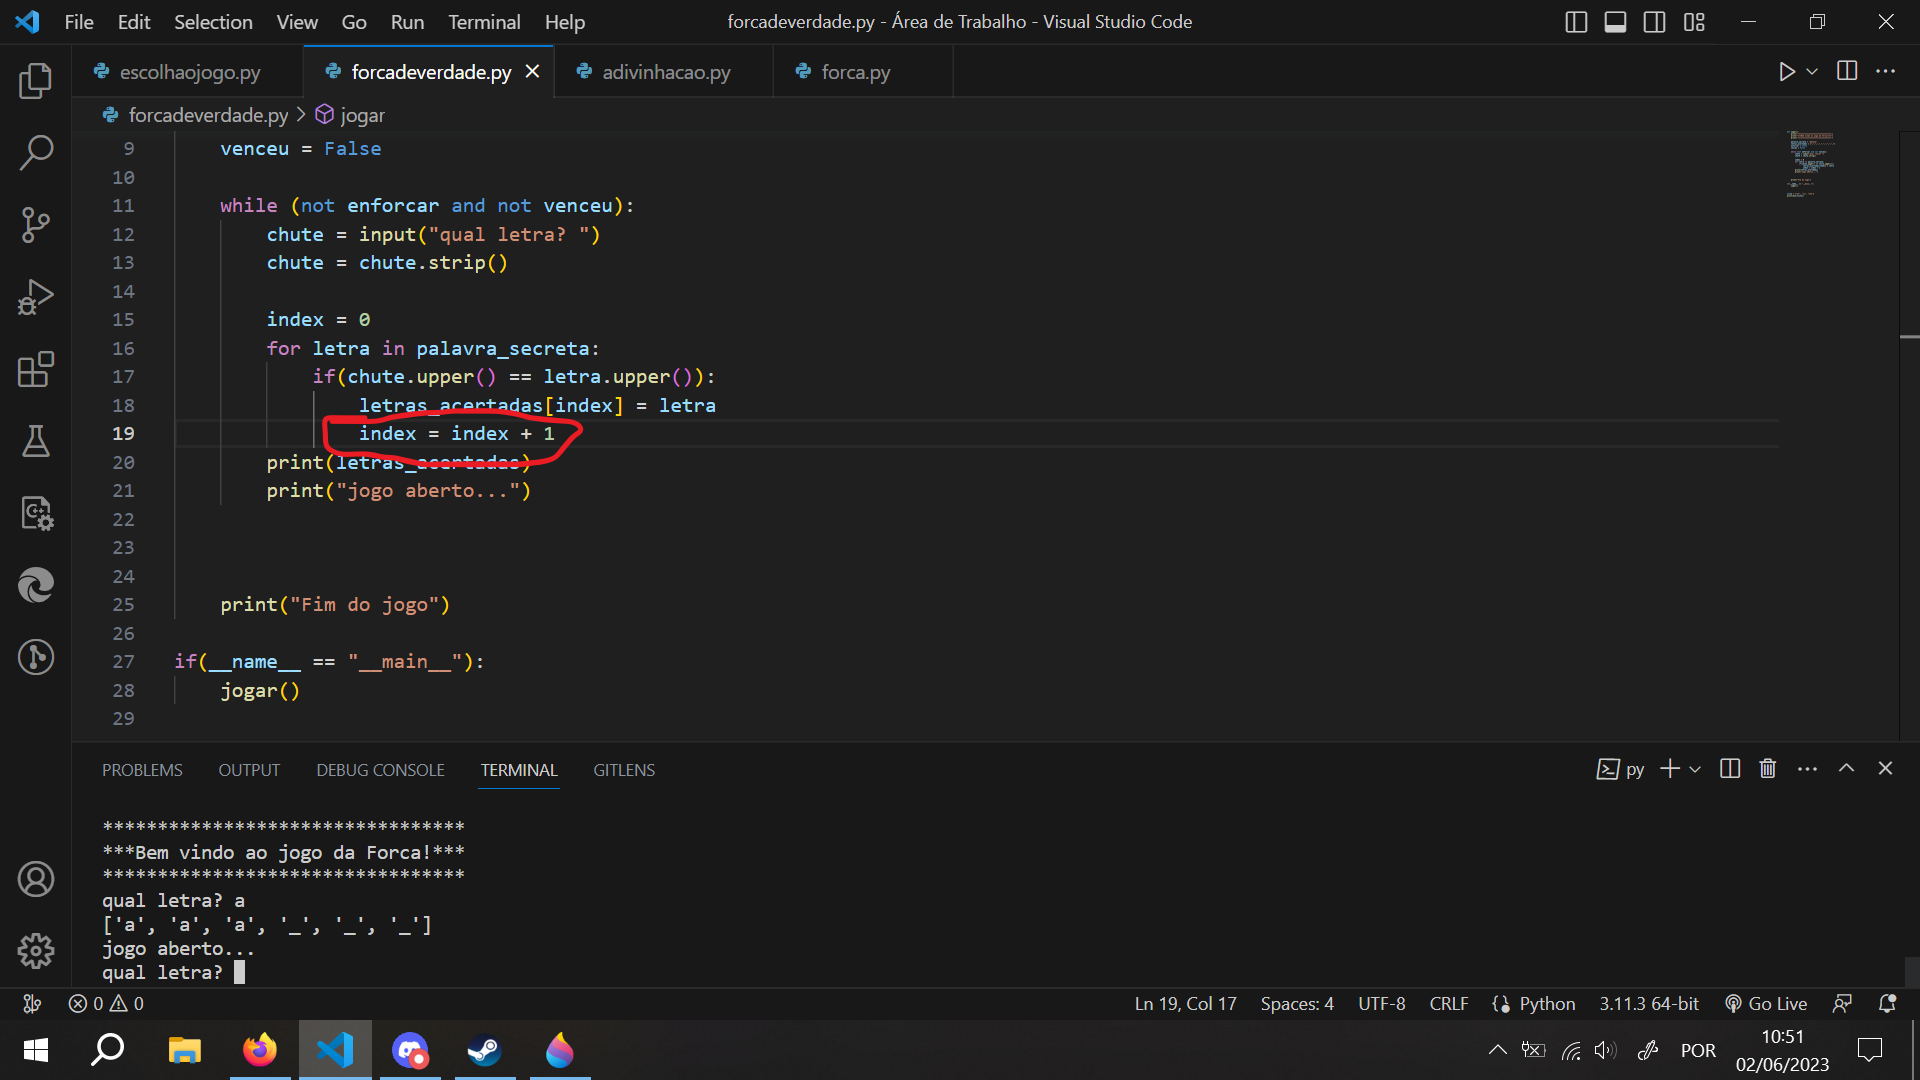Click the code minimap preview

tap(1811, 164)
